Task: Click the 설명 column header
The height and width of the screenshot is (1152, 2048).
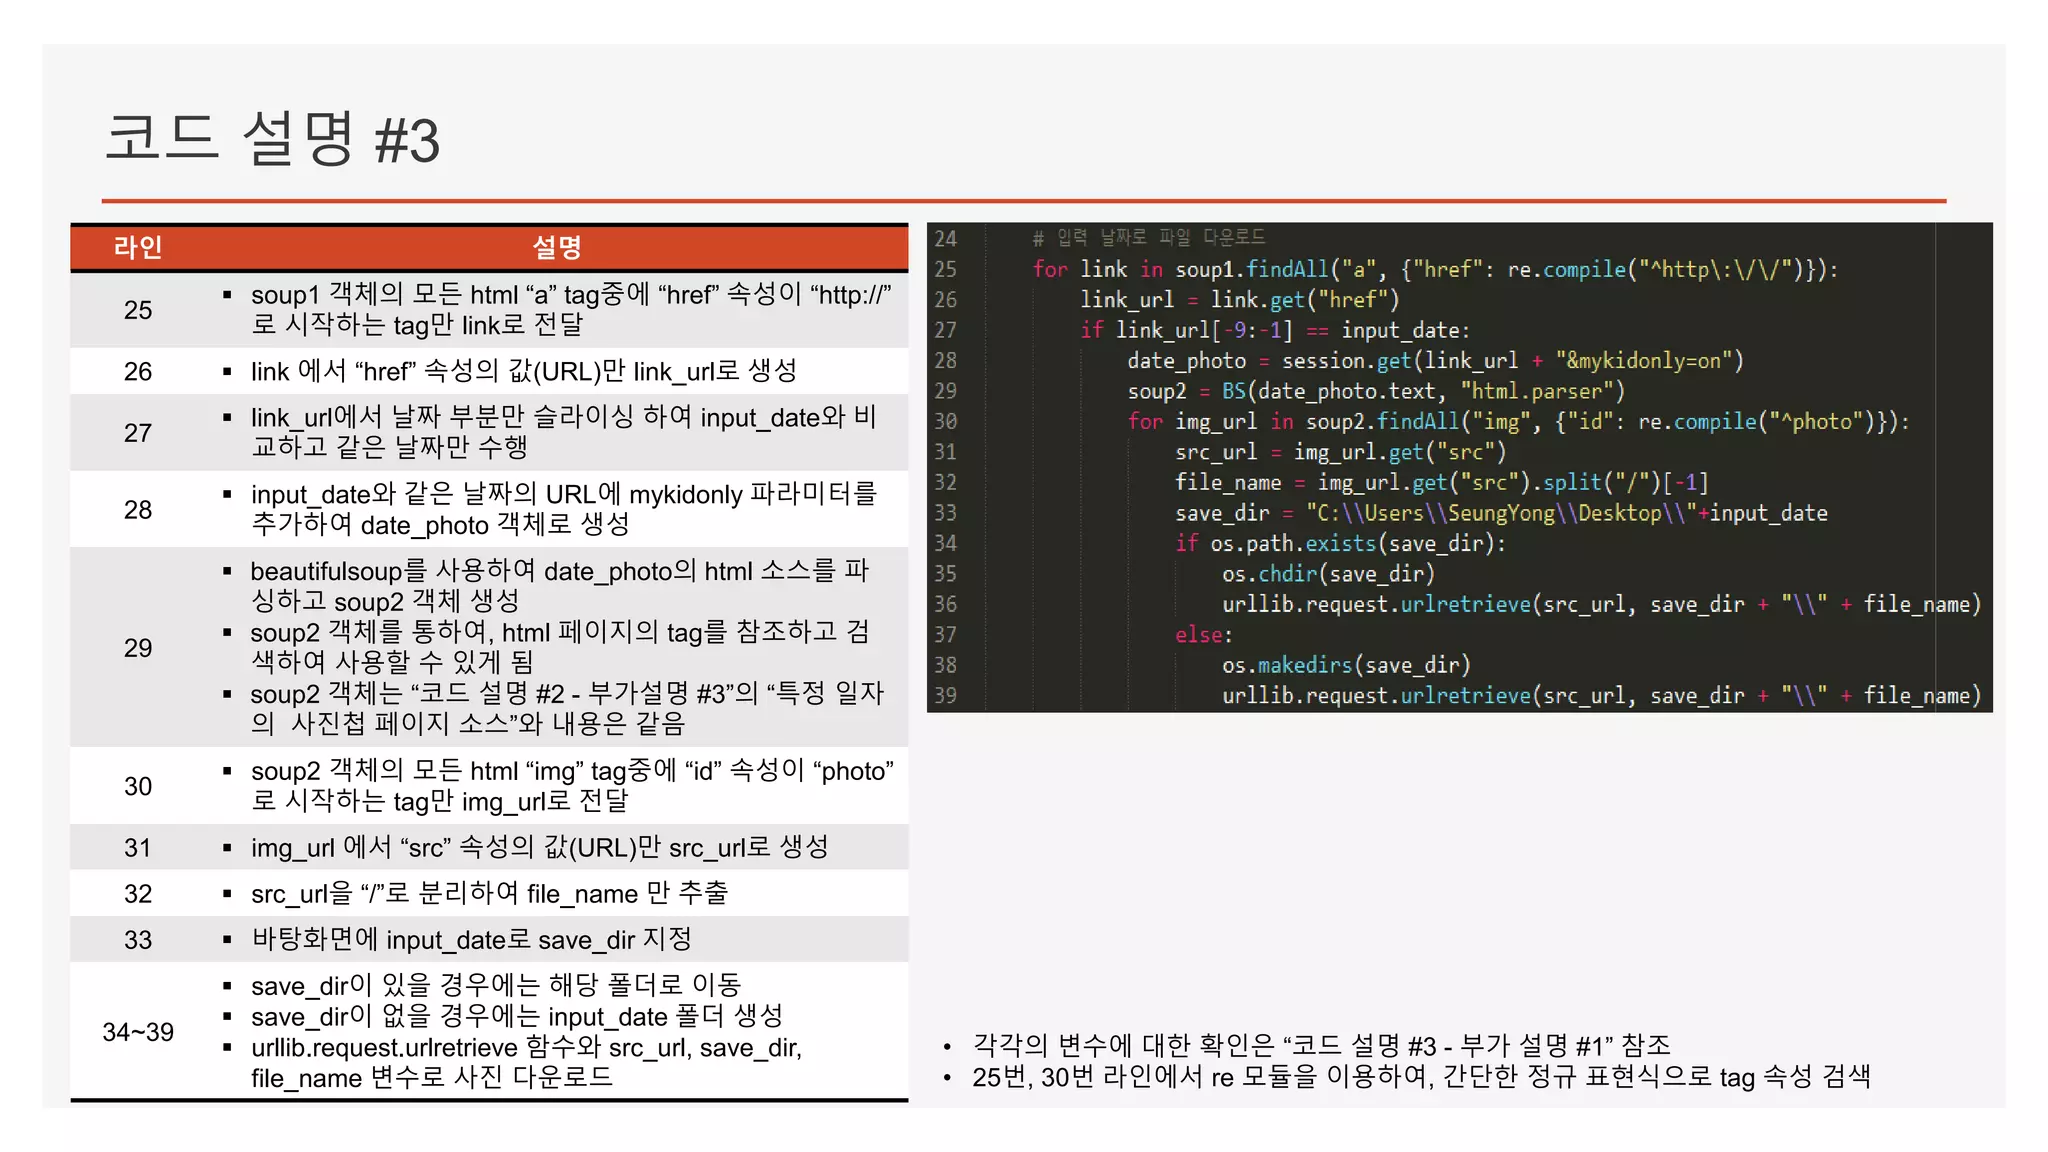Action: (556, 247)
